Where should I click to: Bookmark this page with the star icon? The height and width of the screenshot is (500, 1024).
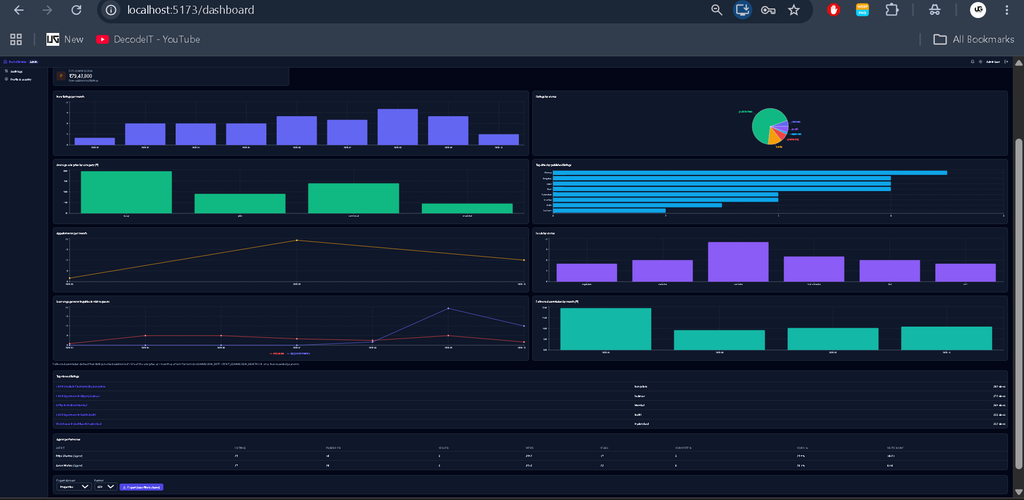coord(793,10)
